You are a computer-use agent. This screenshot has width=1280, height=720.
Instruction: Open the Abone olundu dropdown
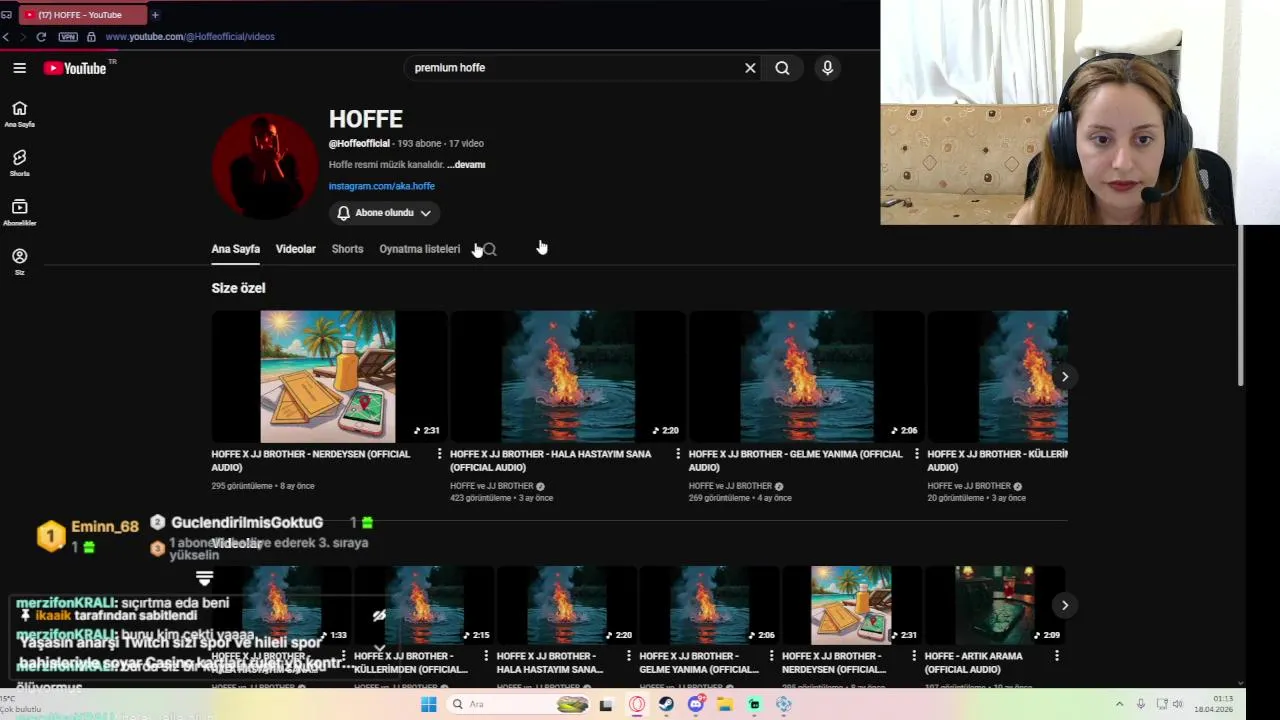tap(384, 213)
